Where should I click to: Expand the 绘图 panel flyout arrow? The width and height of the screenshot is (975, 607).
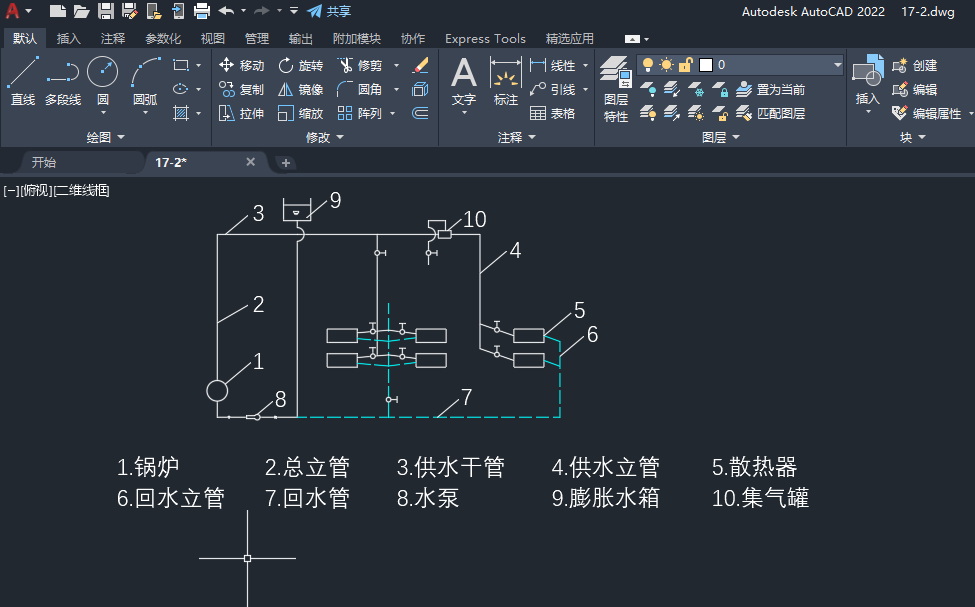(x=122, y=137)
